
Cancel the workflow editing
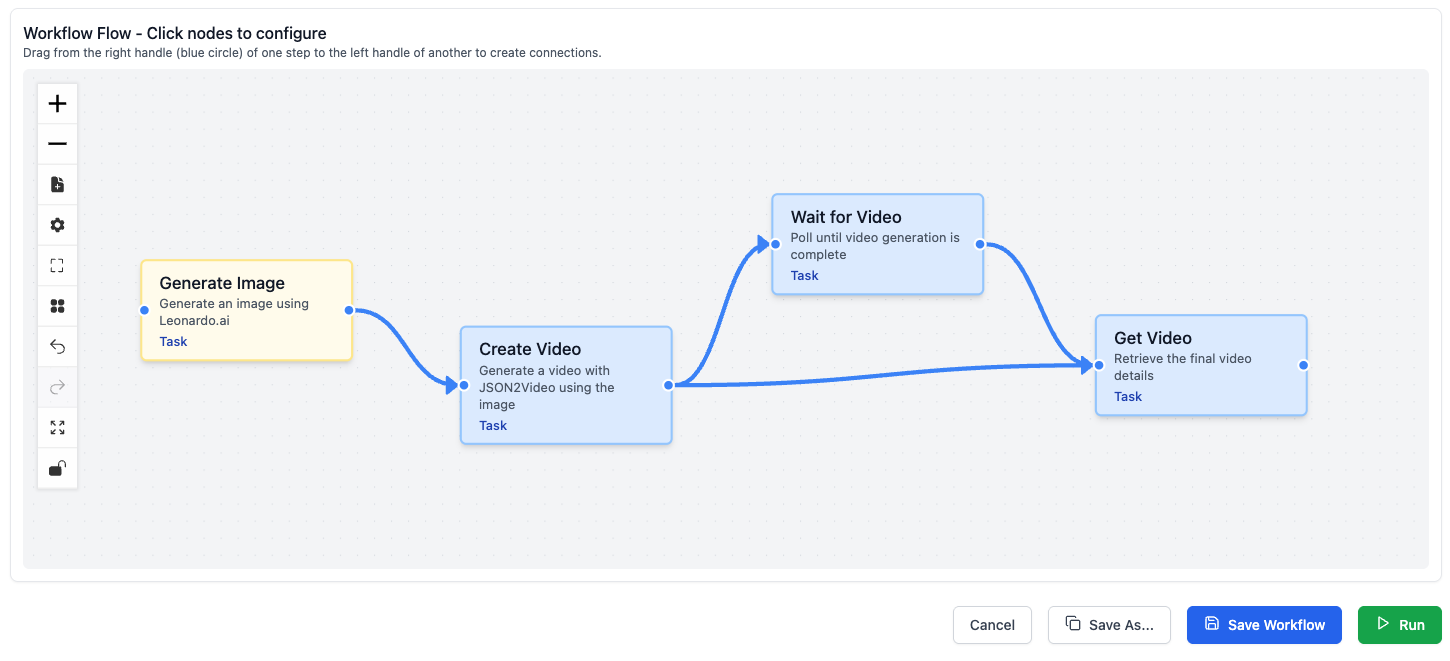click(x=991, y=624)
